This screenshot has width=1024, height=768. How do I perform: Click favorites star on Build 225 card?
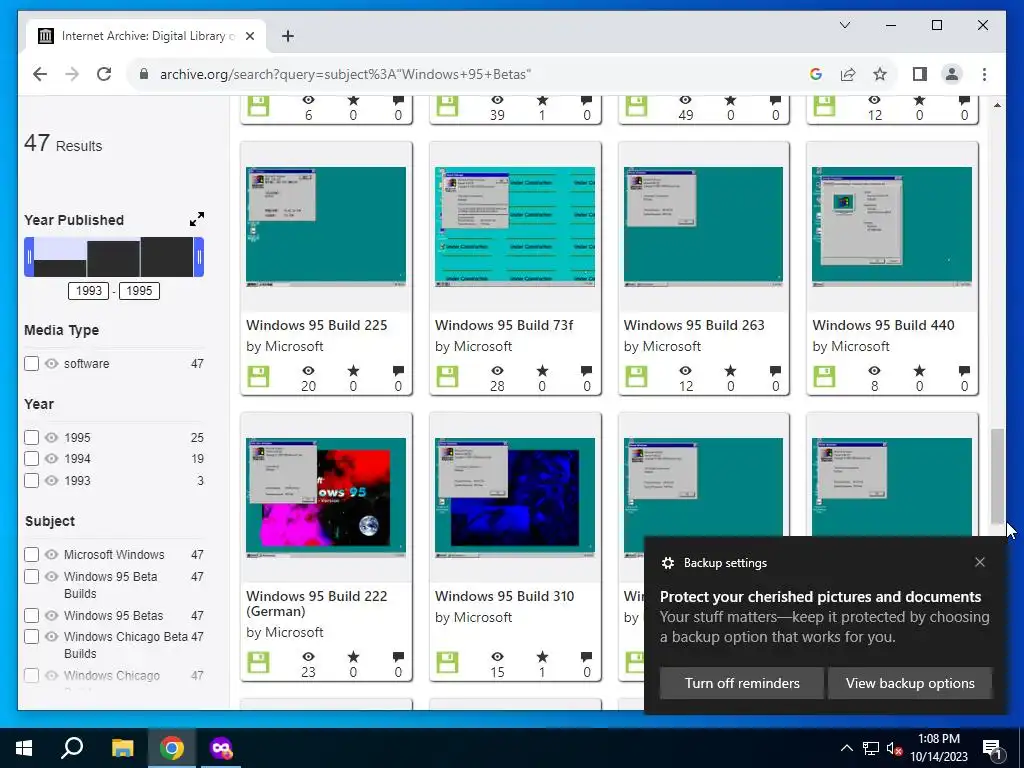pos(353,371)
